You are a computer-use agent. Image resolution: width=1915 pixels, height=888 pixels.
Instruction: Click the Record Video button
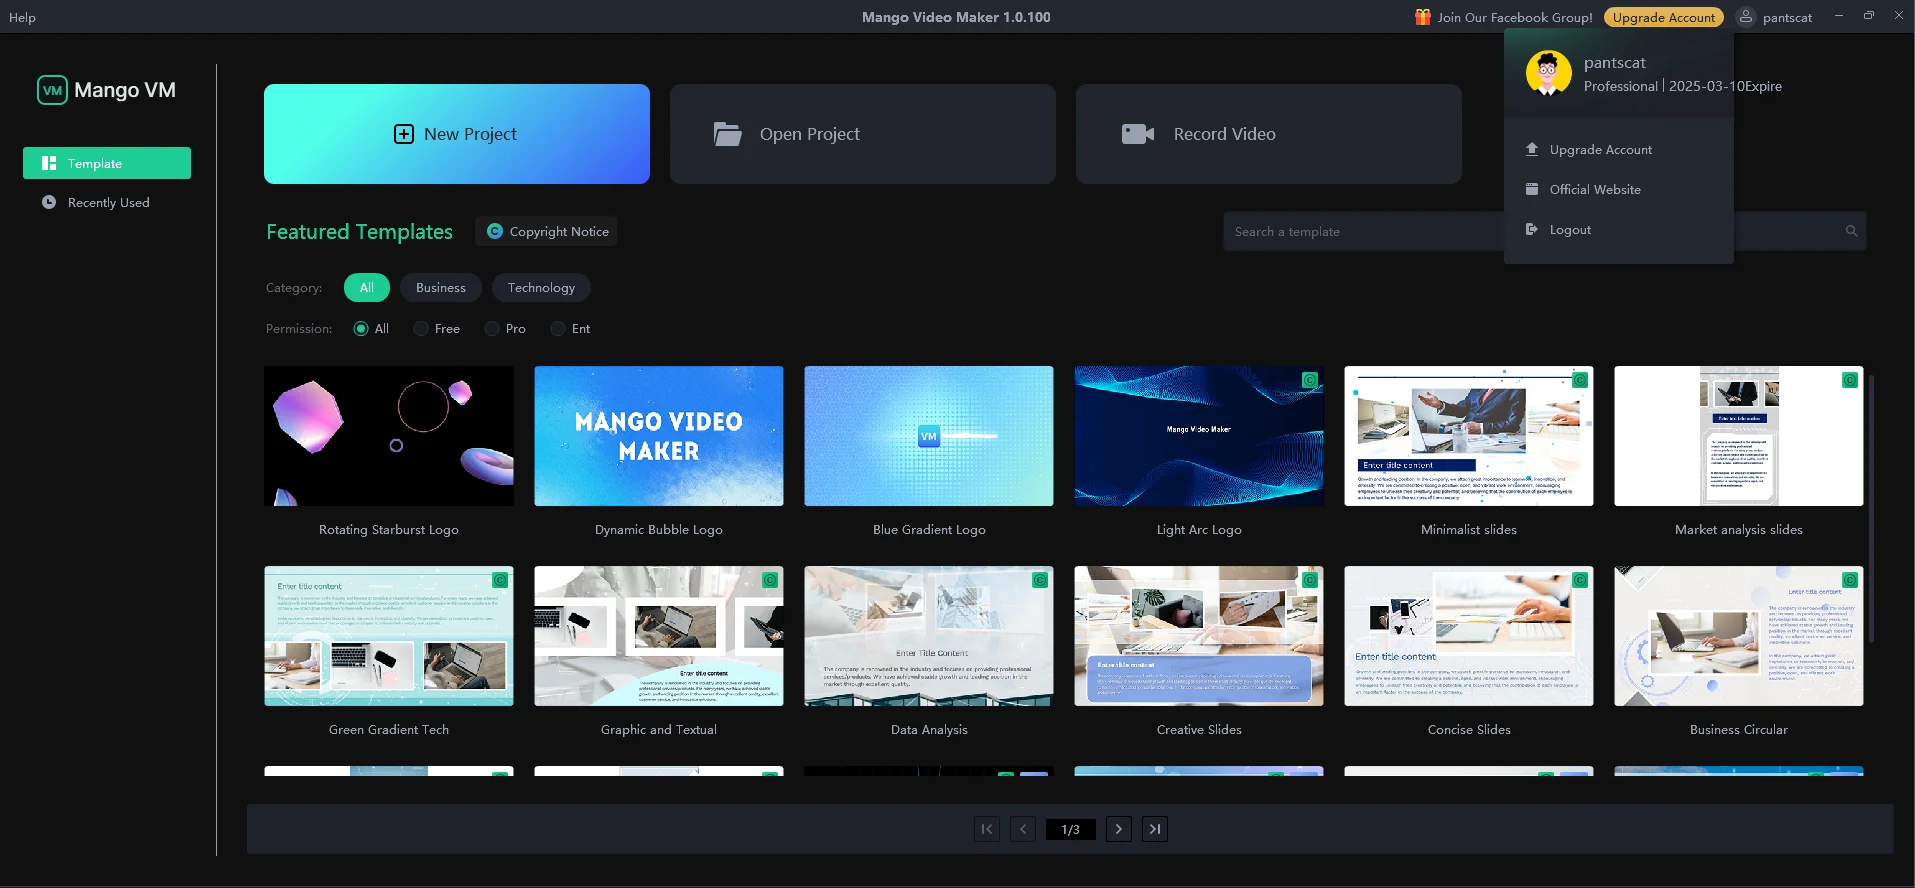point(1269,134)
